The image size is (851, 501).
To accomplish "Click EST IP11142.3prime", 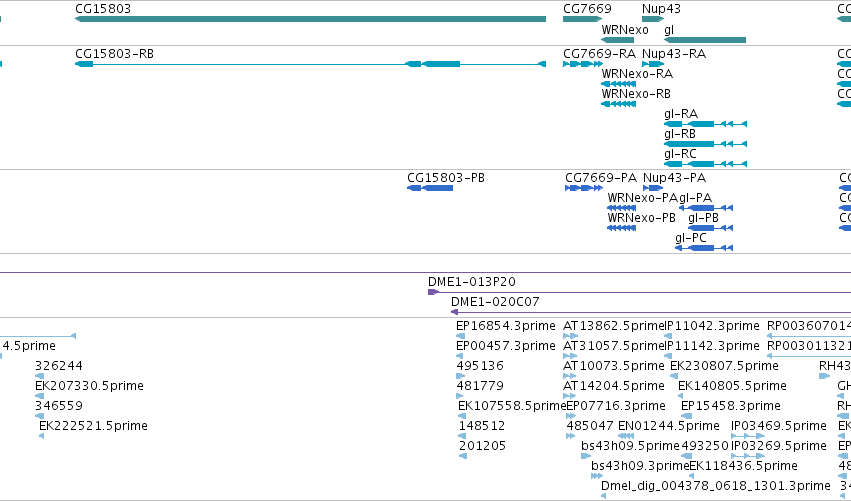I will (x=713, y=346).
